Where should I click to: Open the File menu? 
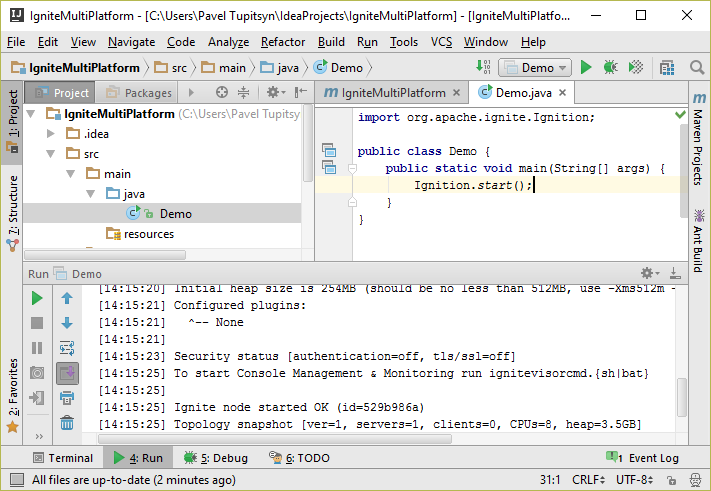[16, 42]
